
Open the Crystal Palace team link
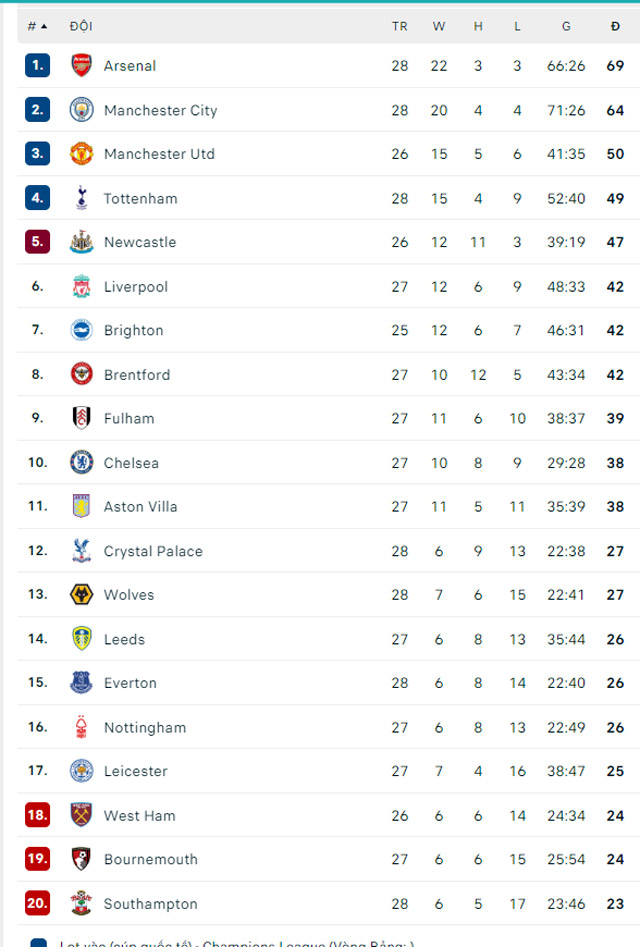[153, 551]
